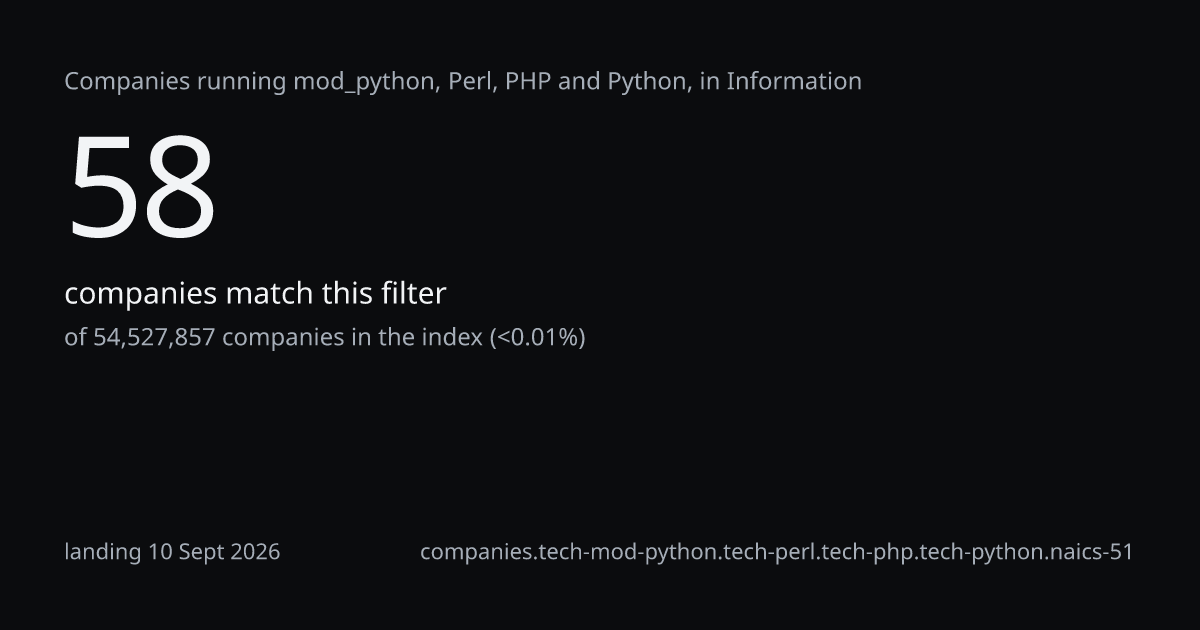Click the word 'landing' in the footer
This screenshot has height=630, width=1200.
pos(103,552)
